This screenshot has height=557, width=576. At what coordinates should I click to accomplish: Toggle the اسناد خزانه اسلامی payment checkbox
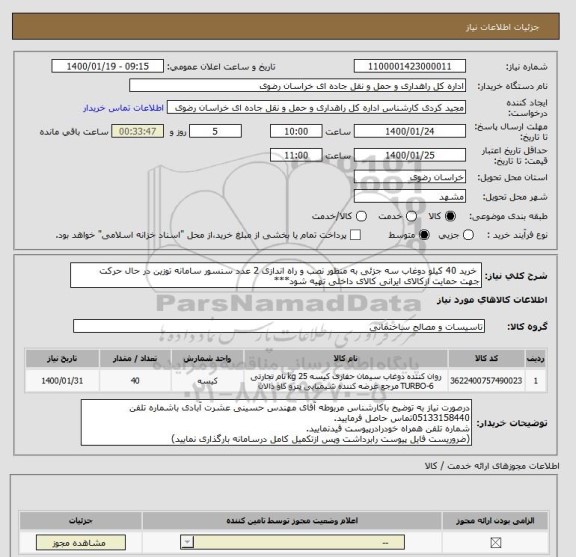pos(355,235)
